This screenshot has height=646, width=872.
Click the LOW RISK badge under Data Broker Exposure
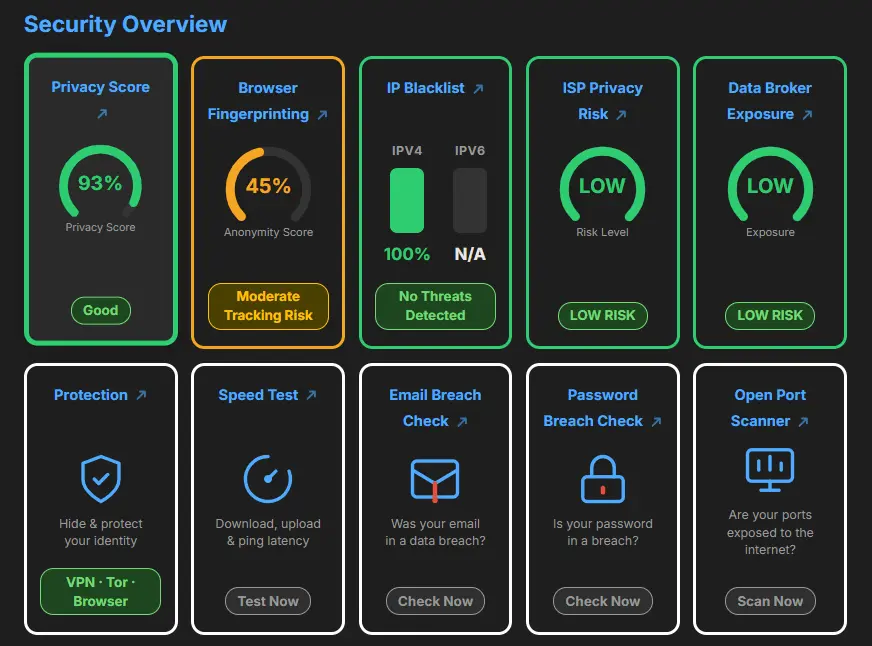click(770, 315)
